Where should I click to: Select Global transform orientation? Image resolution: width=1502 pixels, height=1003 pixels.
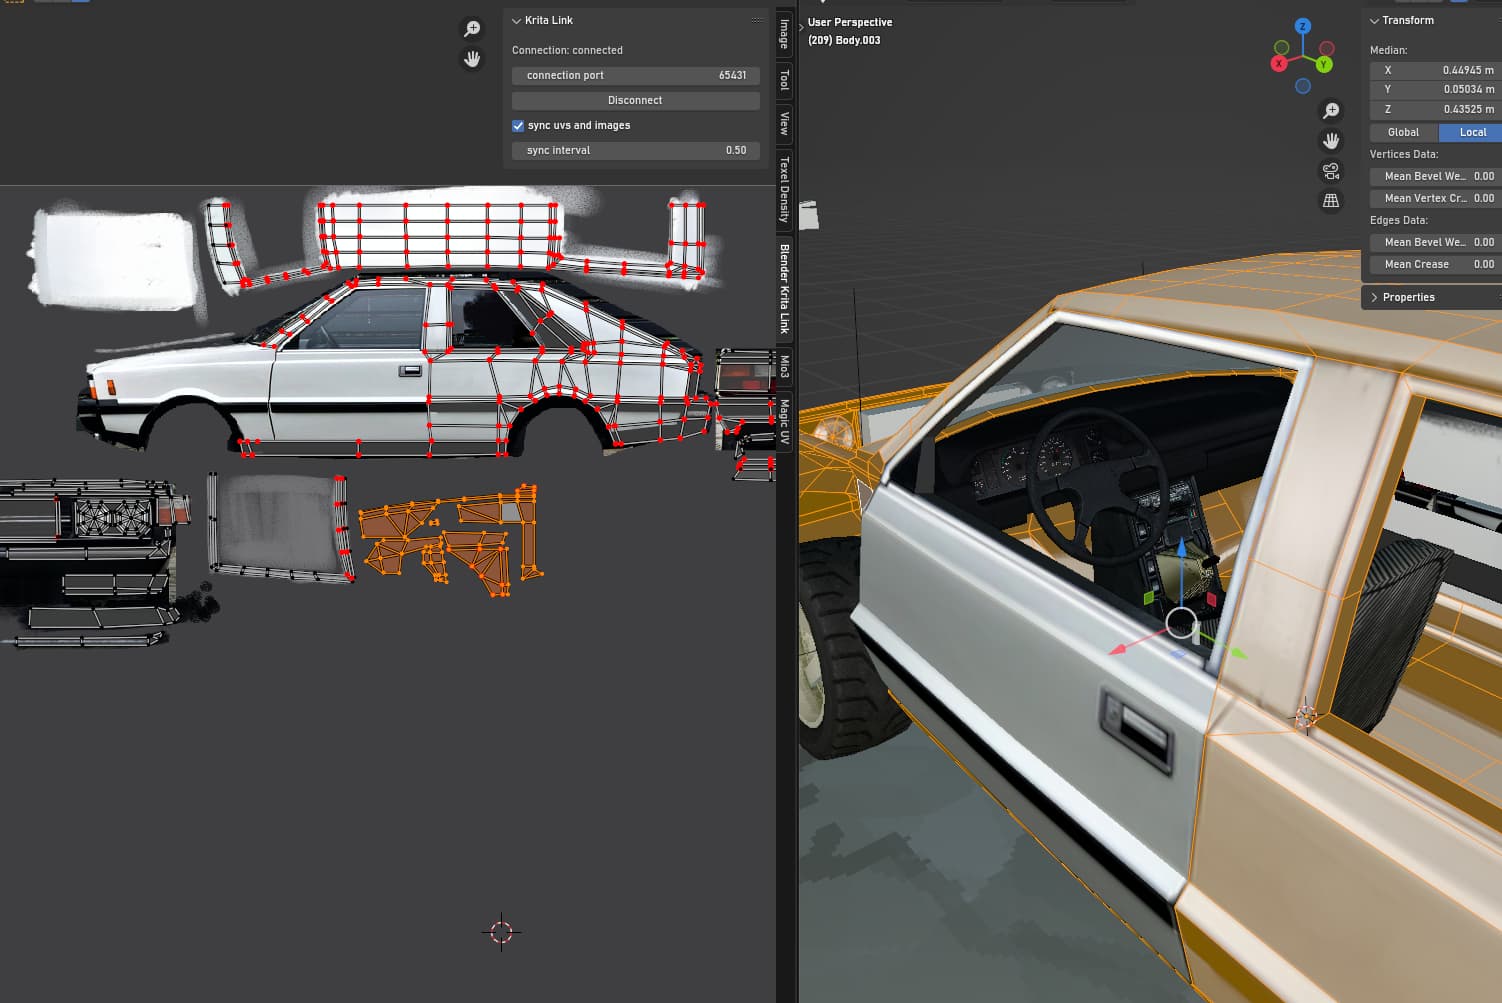tap(1403, 132)
